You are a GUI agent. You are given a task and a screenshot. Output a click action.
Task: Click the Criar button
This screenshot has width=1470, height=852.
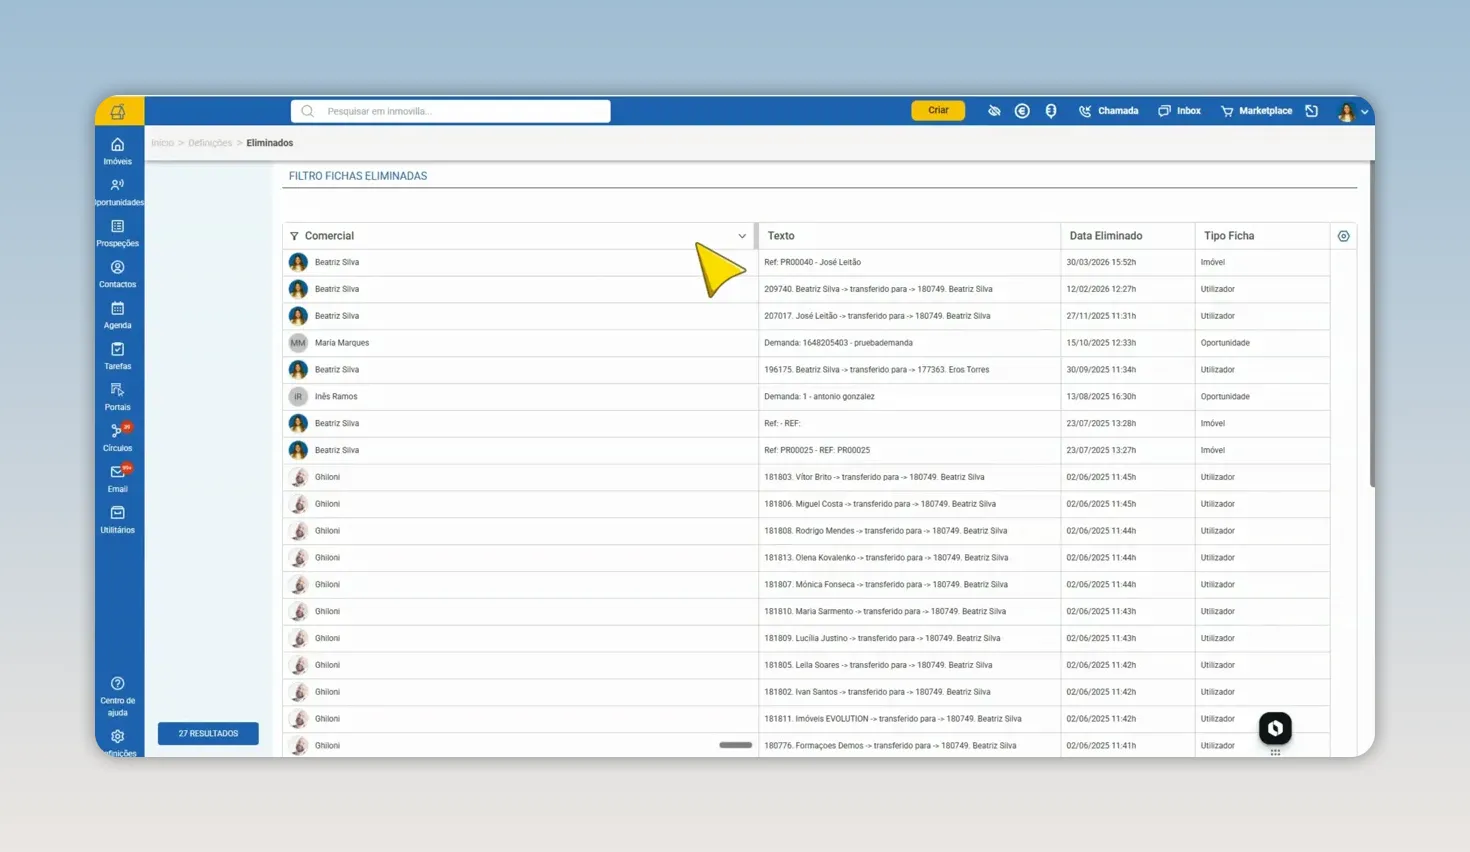coord(938,110)
